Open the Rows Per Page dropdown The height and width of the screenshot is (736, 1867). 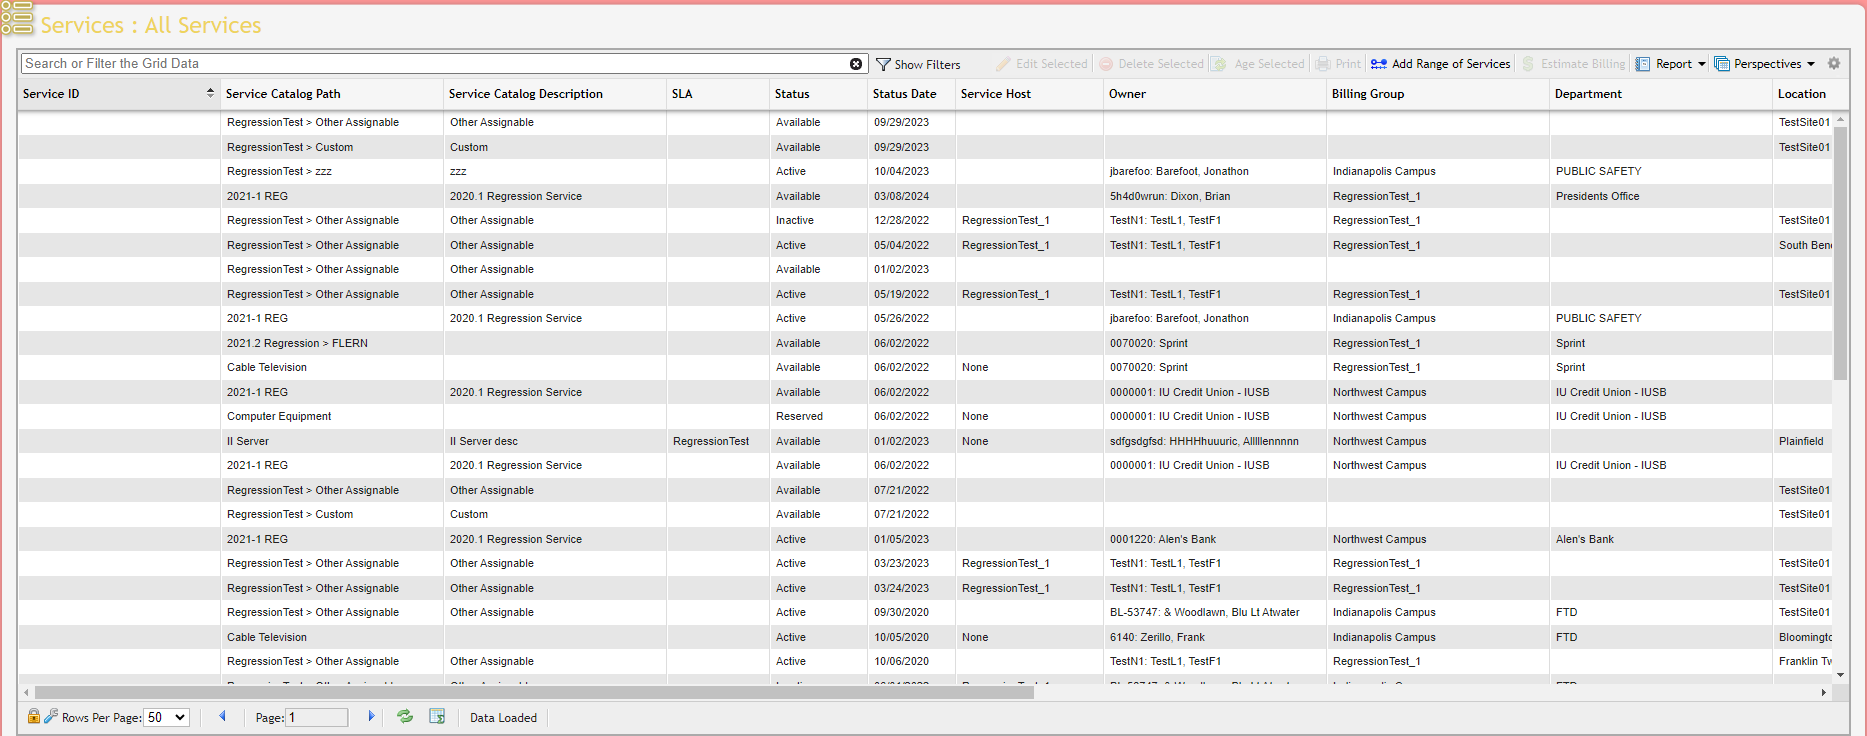pyautogui.click(x=167, y=717)
